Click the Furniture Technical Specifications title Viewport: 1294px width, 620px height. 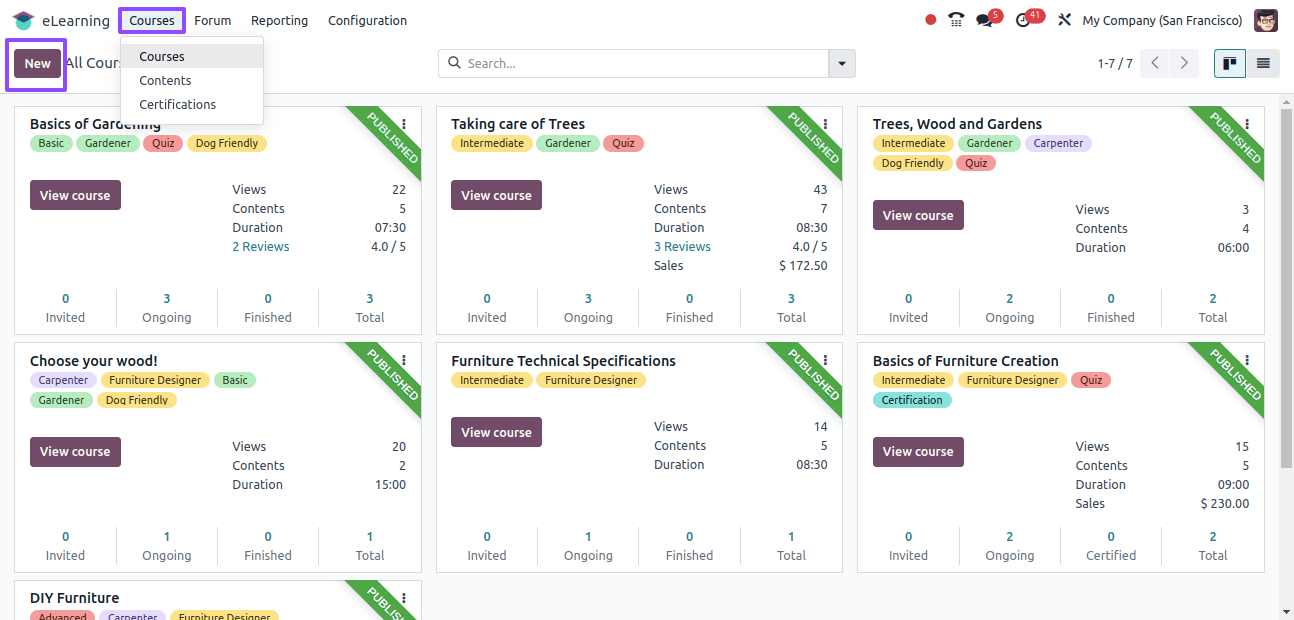(x=563, y=361)
